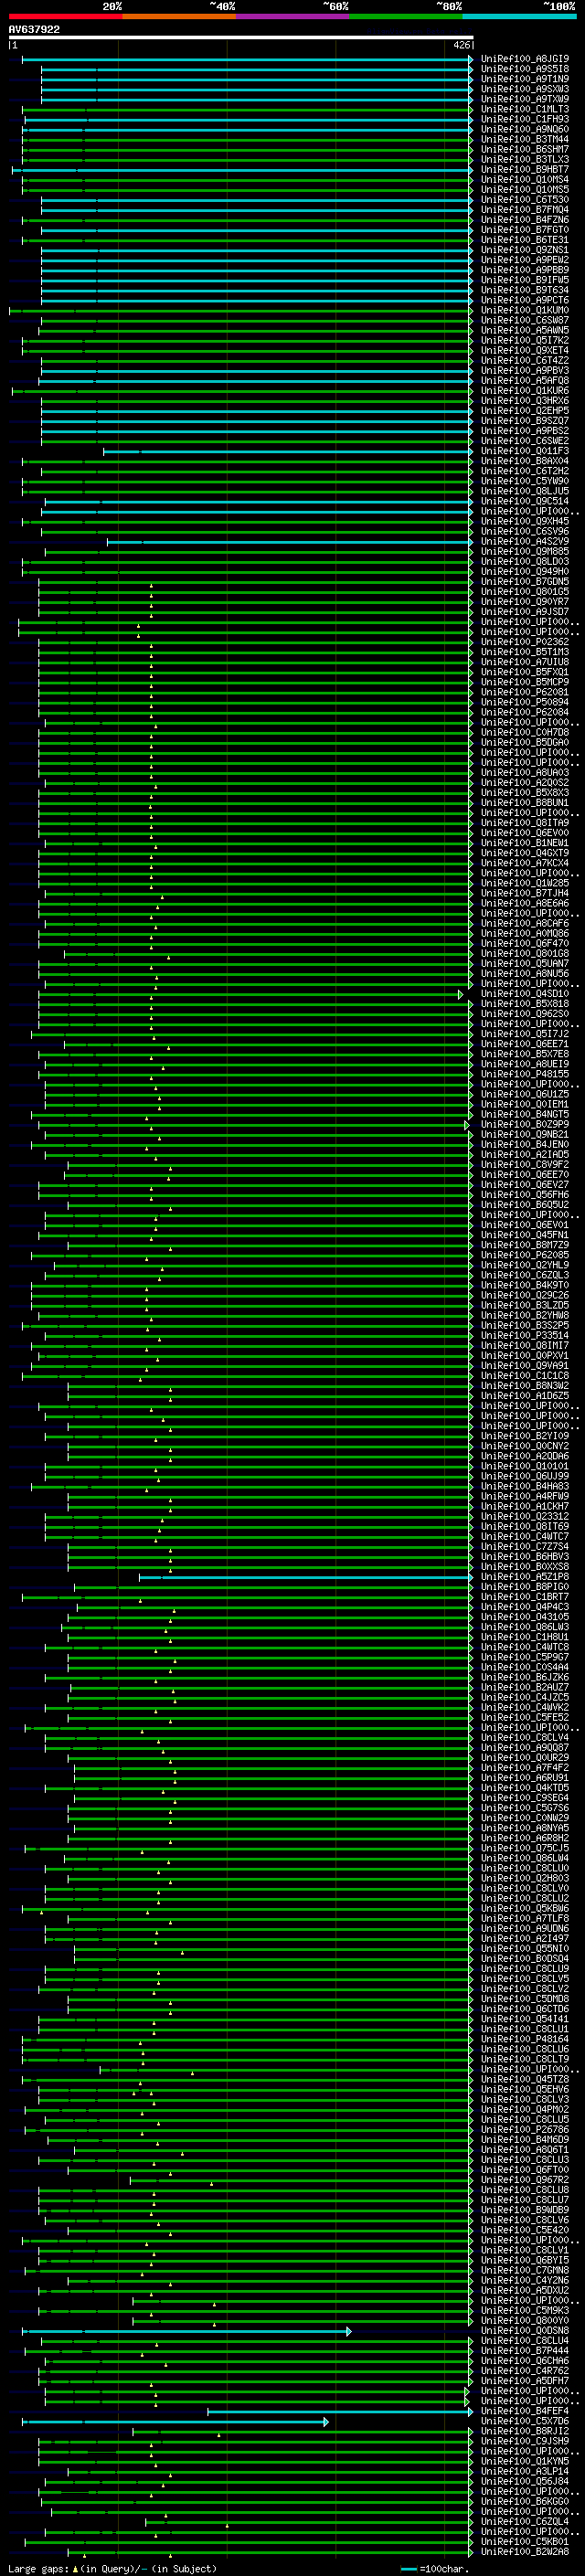
Task: Select hit label UniRef100_Q6CTD6
Action: (524, 2008)
